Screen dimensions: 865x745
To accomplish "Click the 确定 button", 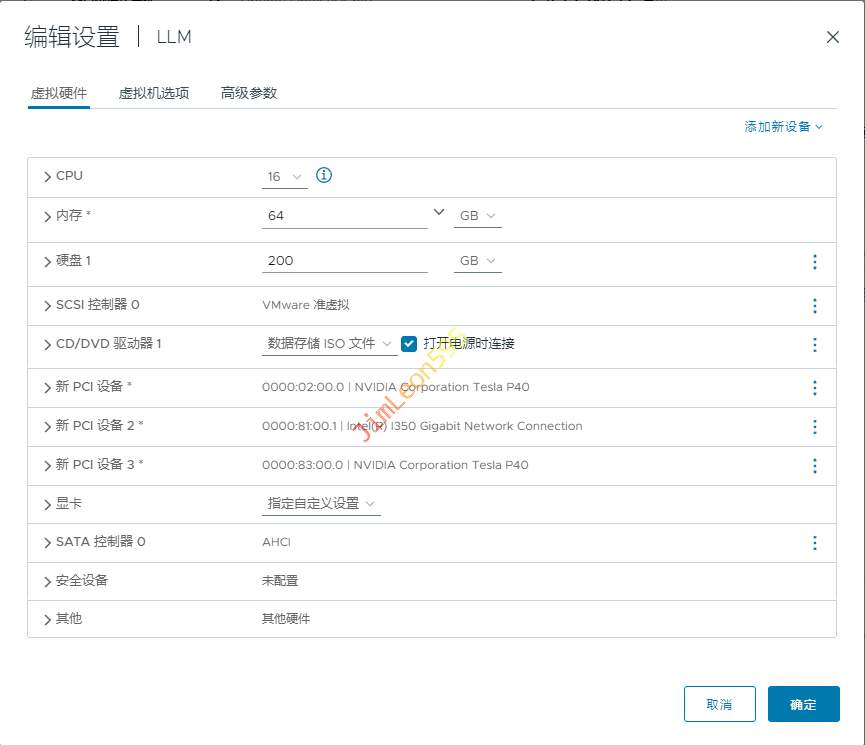I will [803, 704].
